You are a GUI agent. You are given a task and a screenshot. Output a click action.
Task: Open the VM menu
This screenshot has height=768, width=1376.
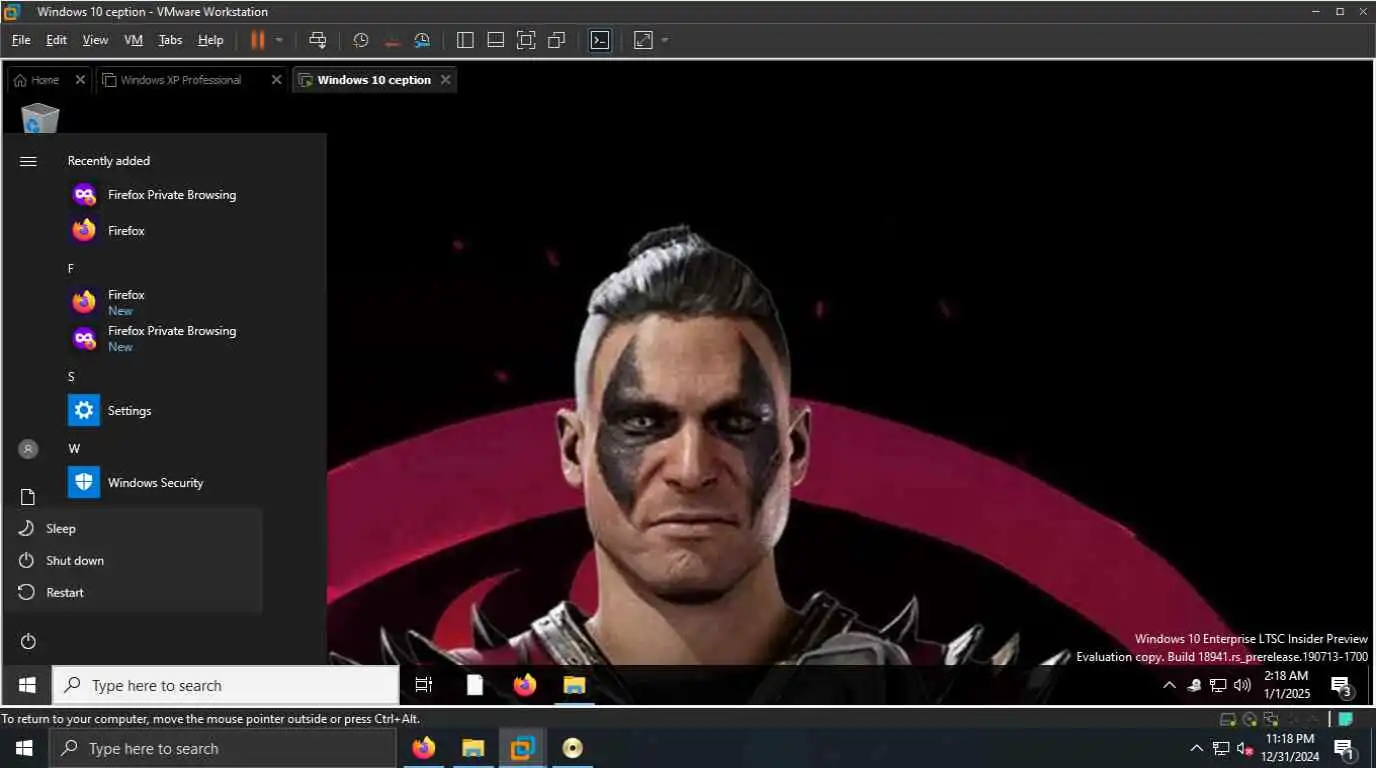pos(133,40)
